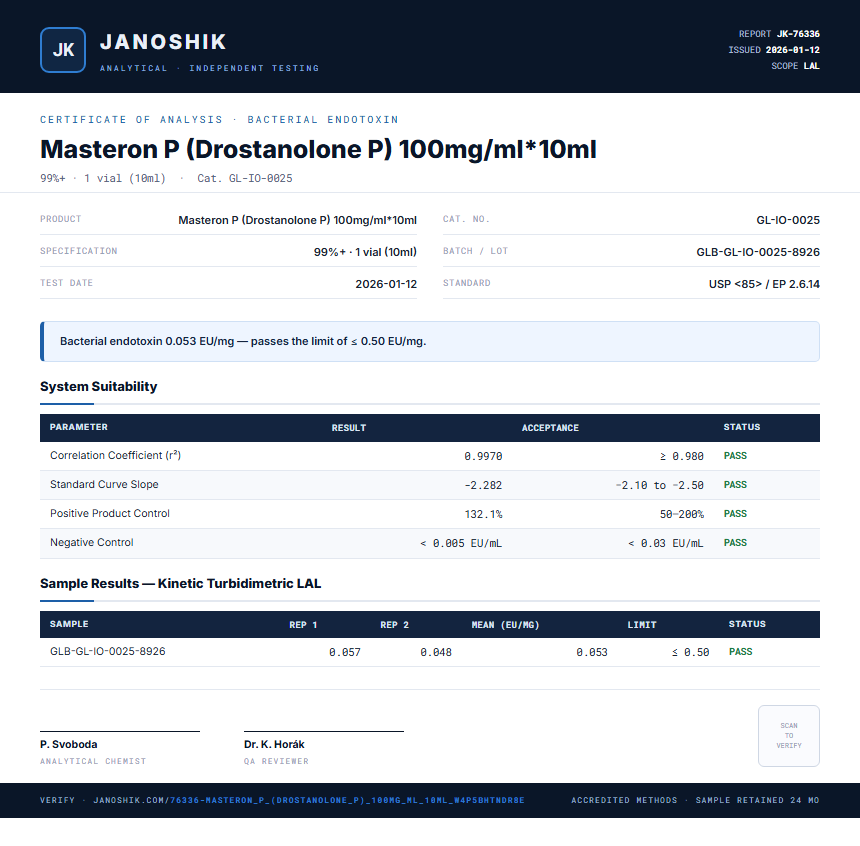Click PASS status for Negative Control
The width and height of the screenshot is (860, 846).
pyautogui.click(x=735, y=543)
